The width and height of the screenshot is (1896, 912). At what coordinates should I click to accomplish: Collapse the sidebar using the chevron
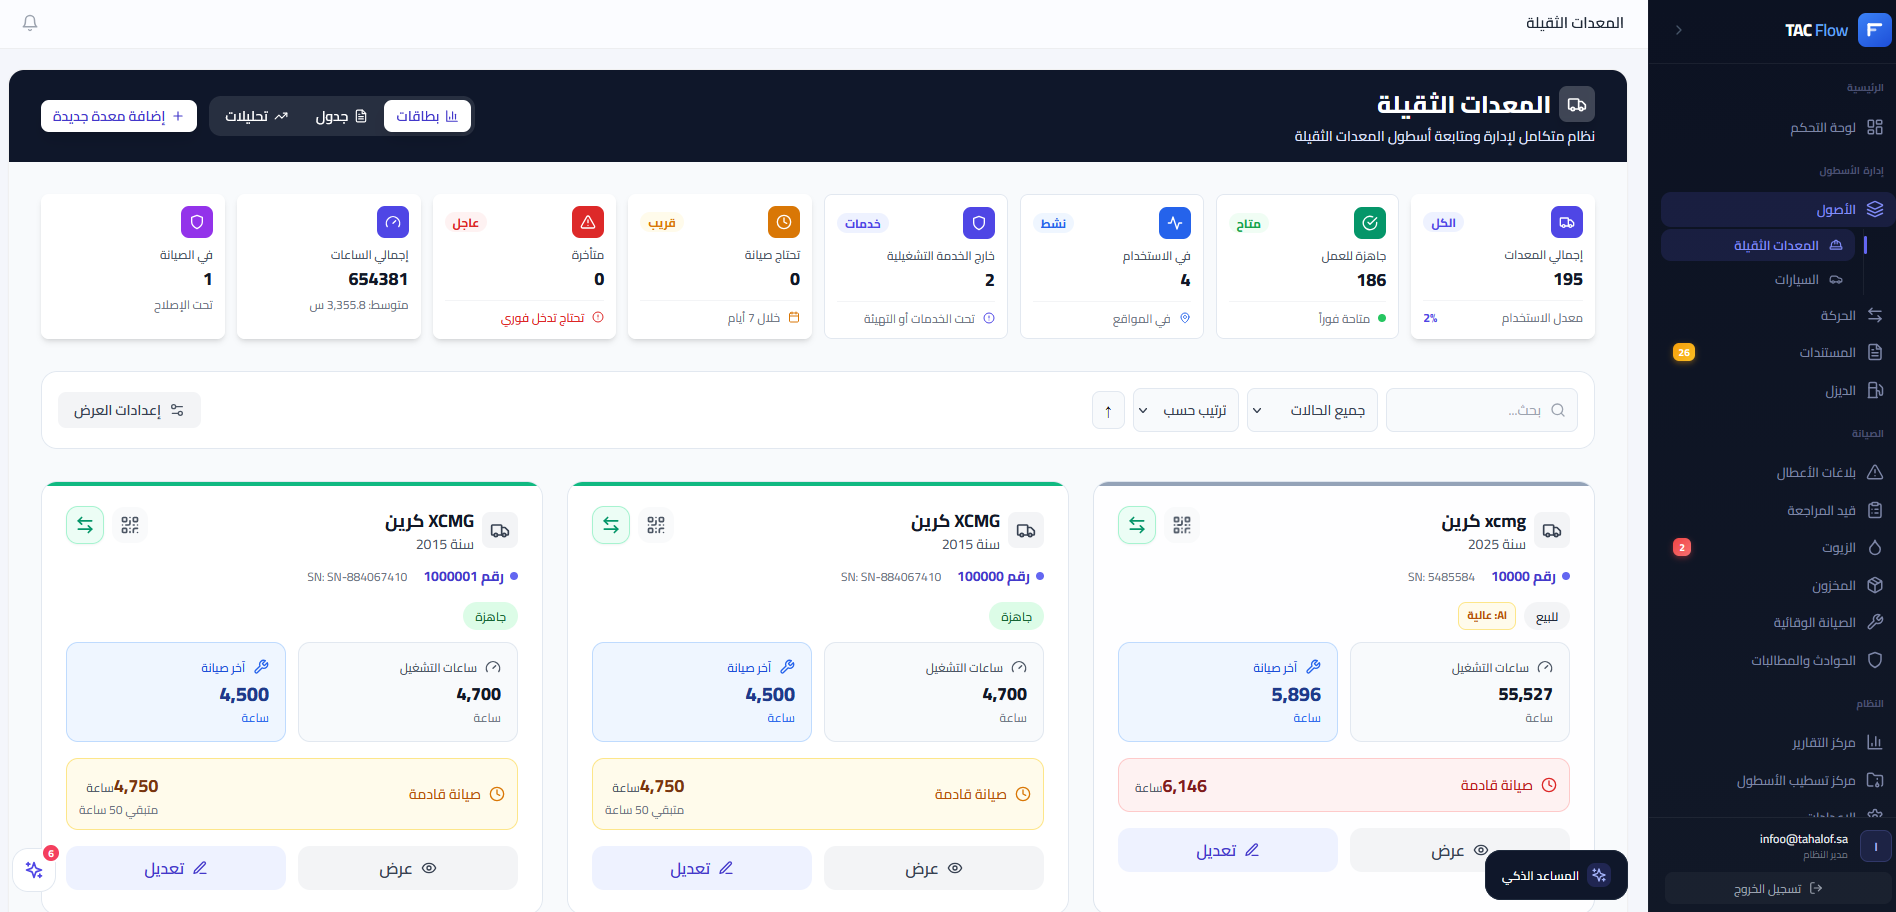[1678, 30]
